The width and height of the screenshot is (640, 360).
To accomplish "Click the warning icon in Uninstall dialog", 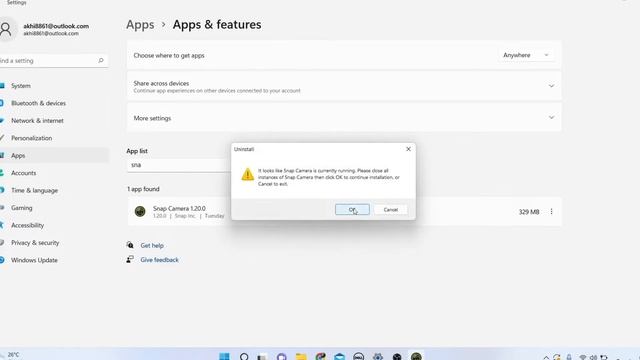I will point(247,174).
